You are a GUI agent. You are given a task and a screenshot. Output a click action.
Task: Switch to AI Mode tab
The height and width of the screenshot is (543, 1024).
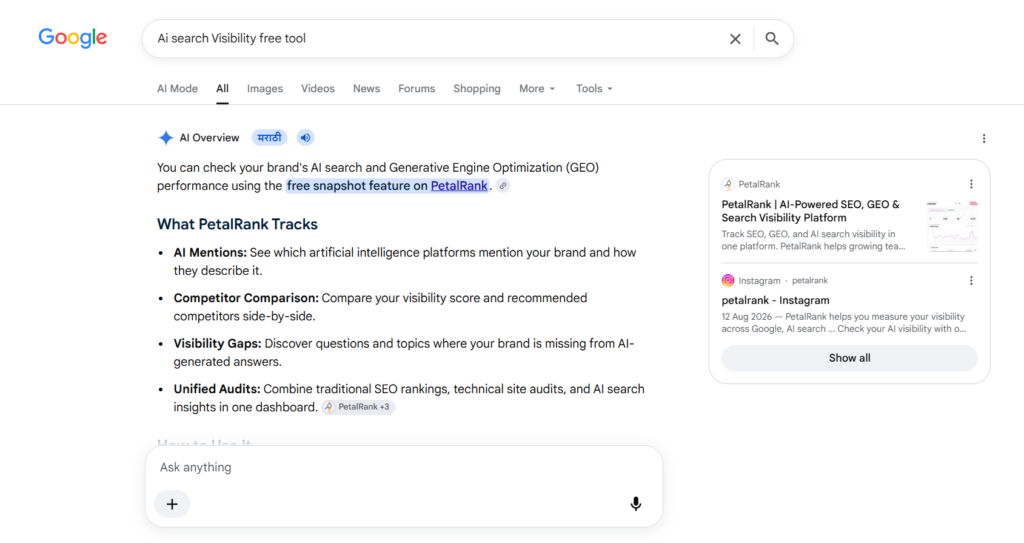177,89
